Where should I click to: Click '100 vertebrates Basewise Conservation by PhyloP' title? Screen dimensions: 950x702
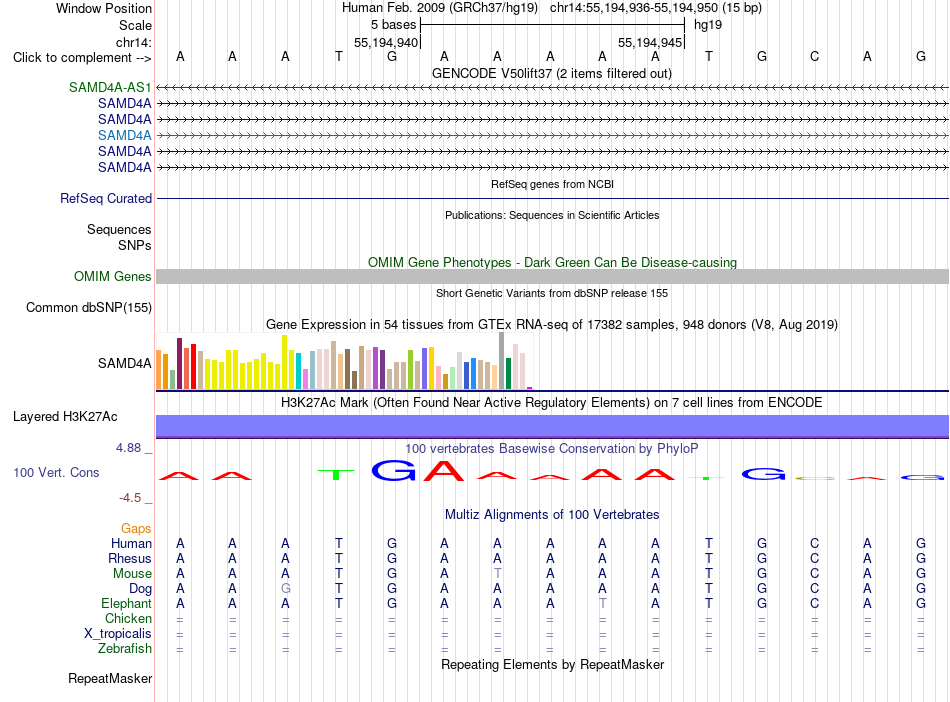(551, 449)
